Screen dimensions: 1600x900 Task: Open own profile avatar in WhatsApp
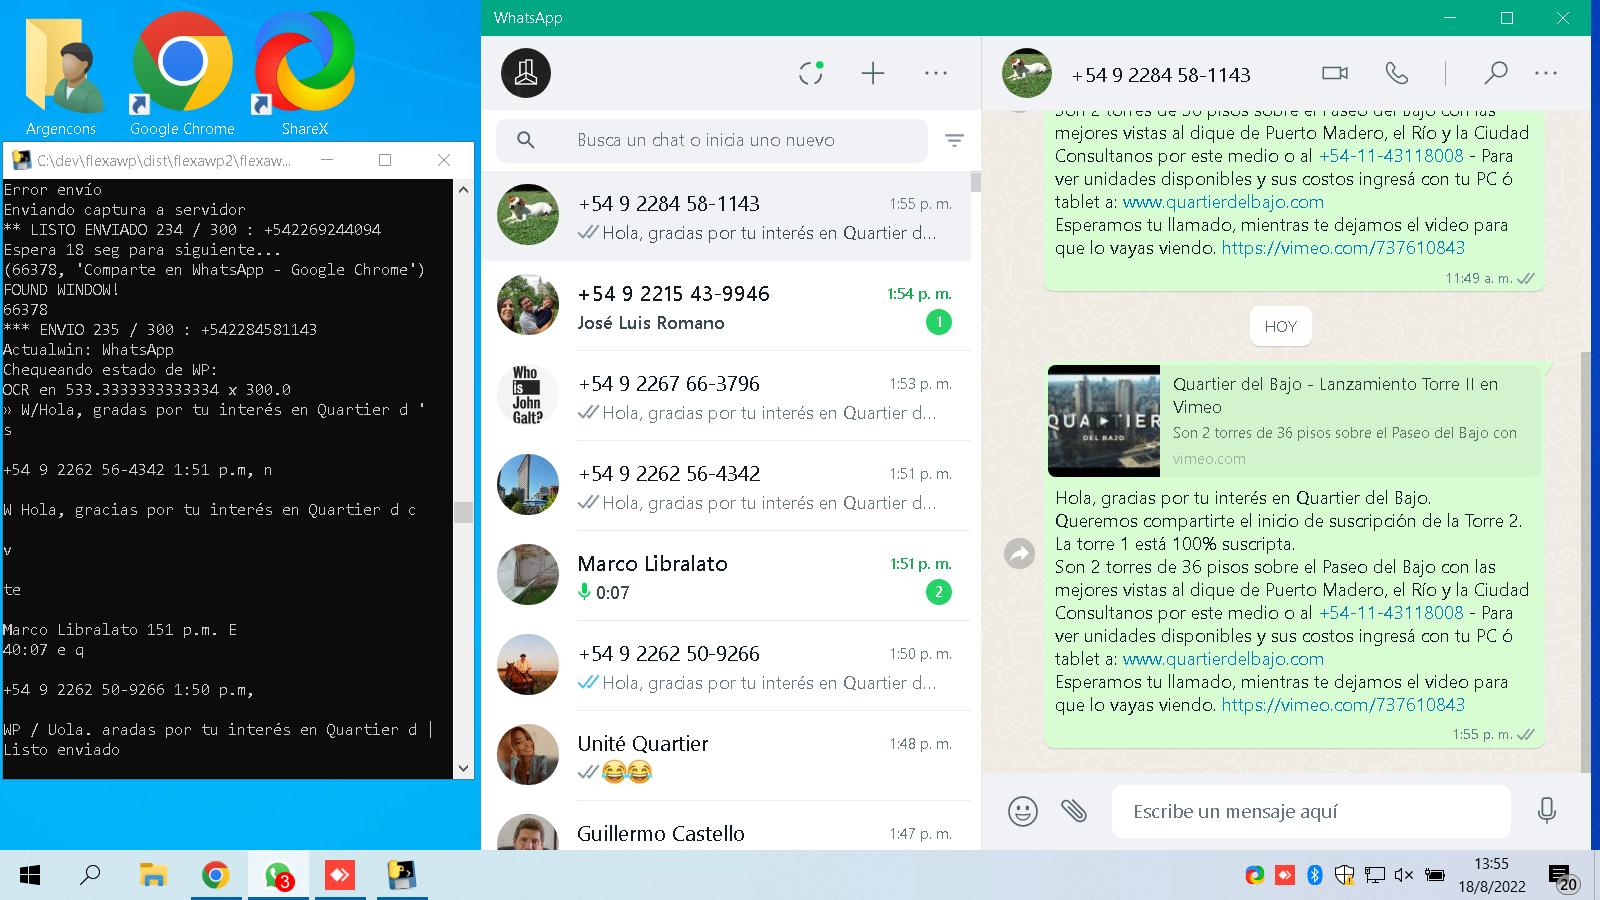[526, 73]
